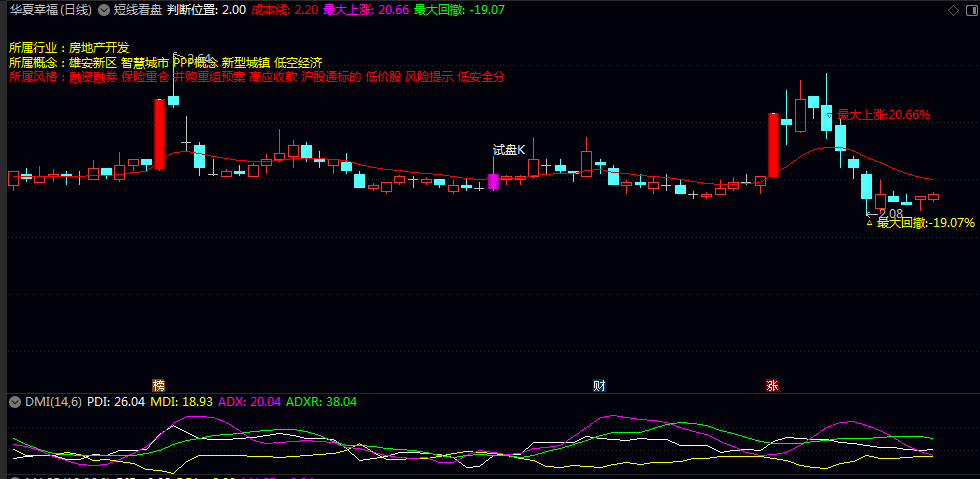Click the header value 最大回撤: -19.07
Screen dimensions: 980x479
pos(459,10)
